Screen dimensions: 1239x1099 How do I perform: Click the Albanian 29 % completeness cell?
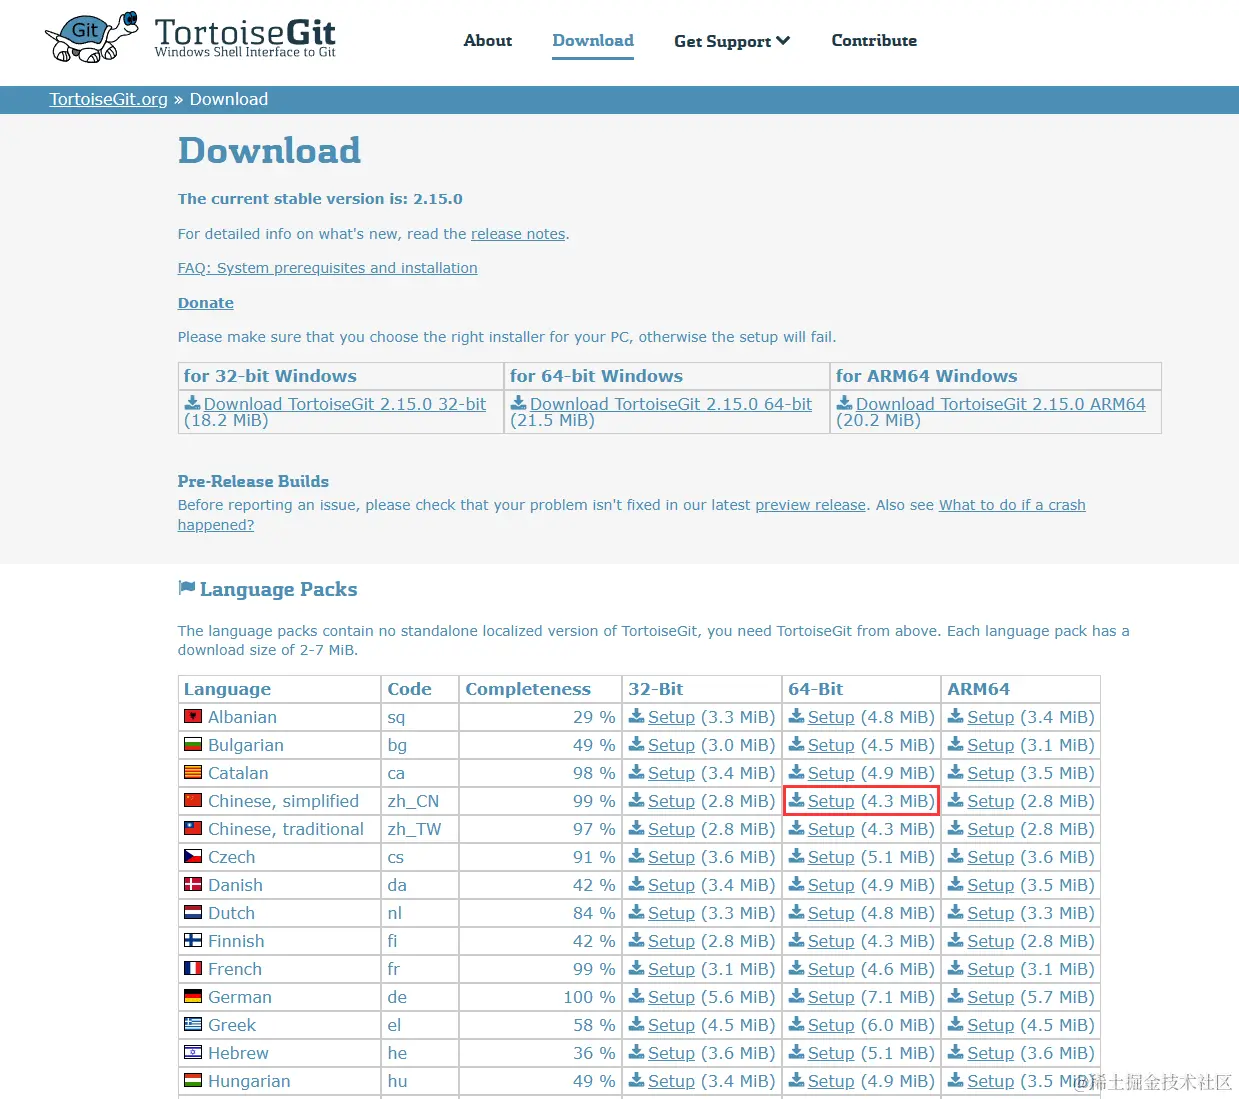[540, 717]
